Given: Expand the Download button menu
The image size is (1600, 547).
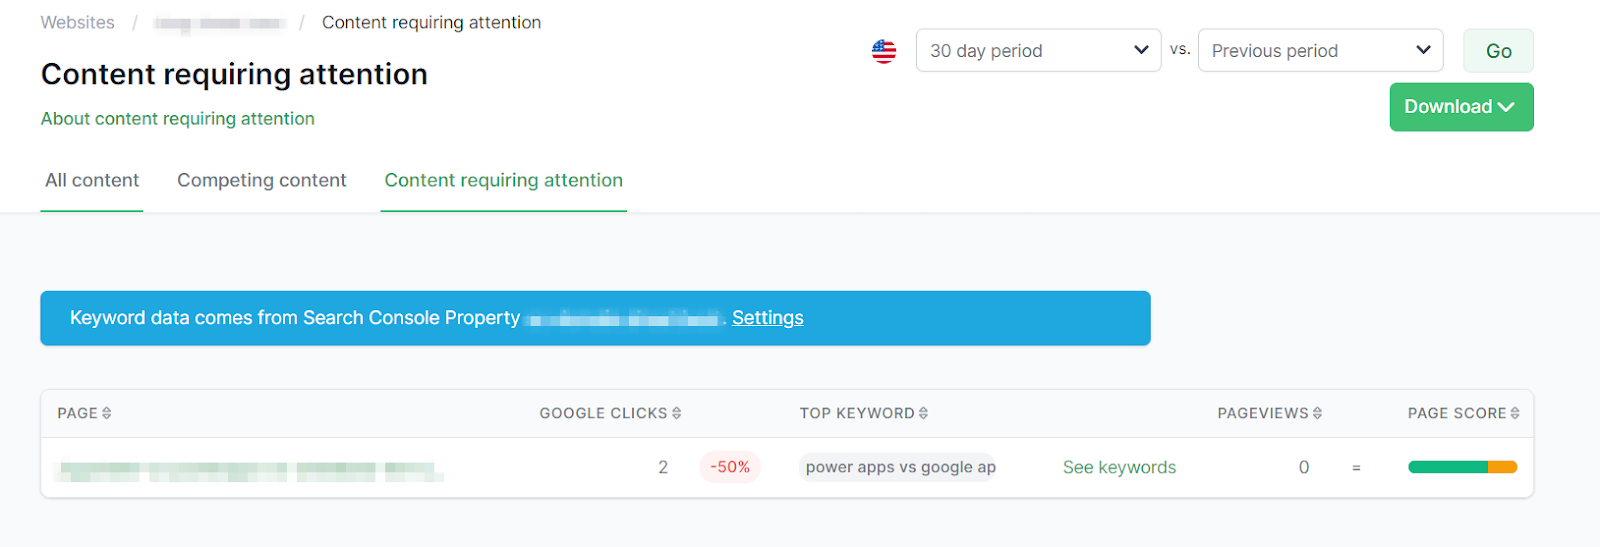Looking at the screenshot, I should (x=1461, y=107).
